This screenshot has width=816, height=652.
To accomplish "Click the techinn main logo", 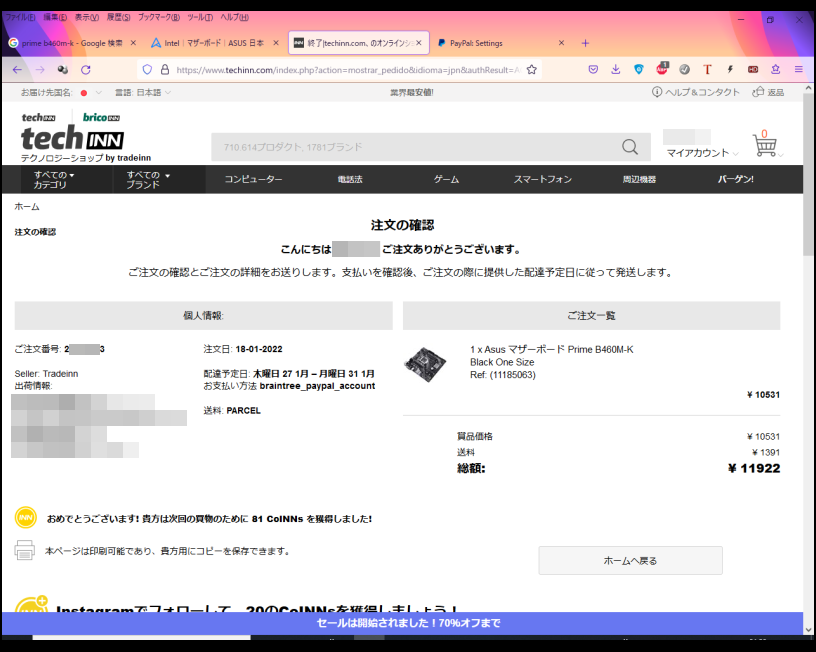I will [72, 139].
